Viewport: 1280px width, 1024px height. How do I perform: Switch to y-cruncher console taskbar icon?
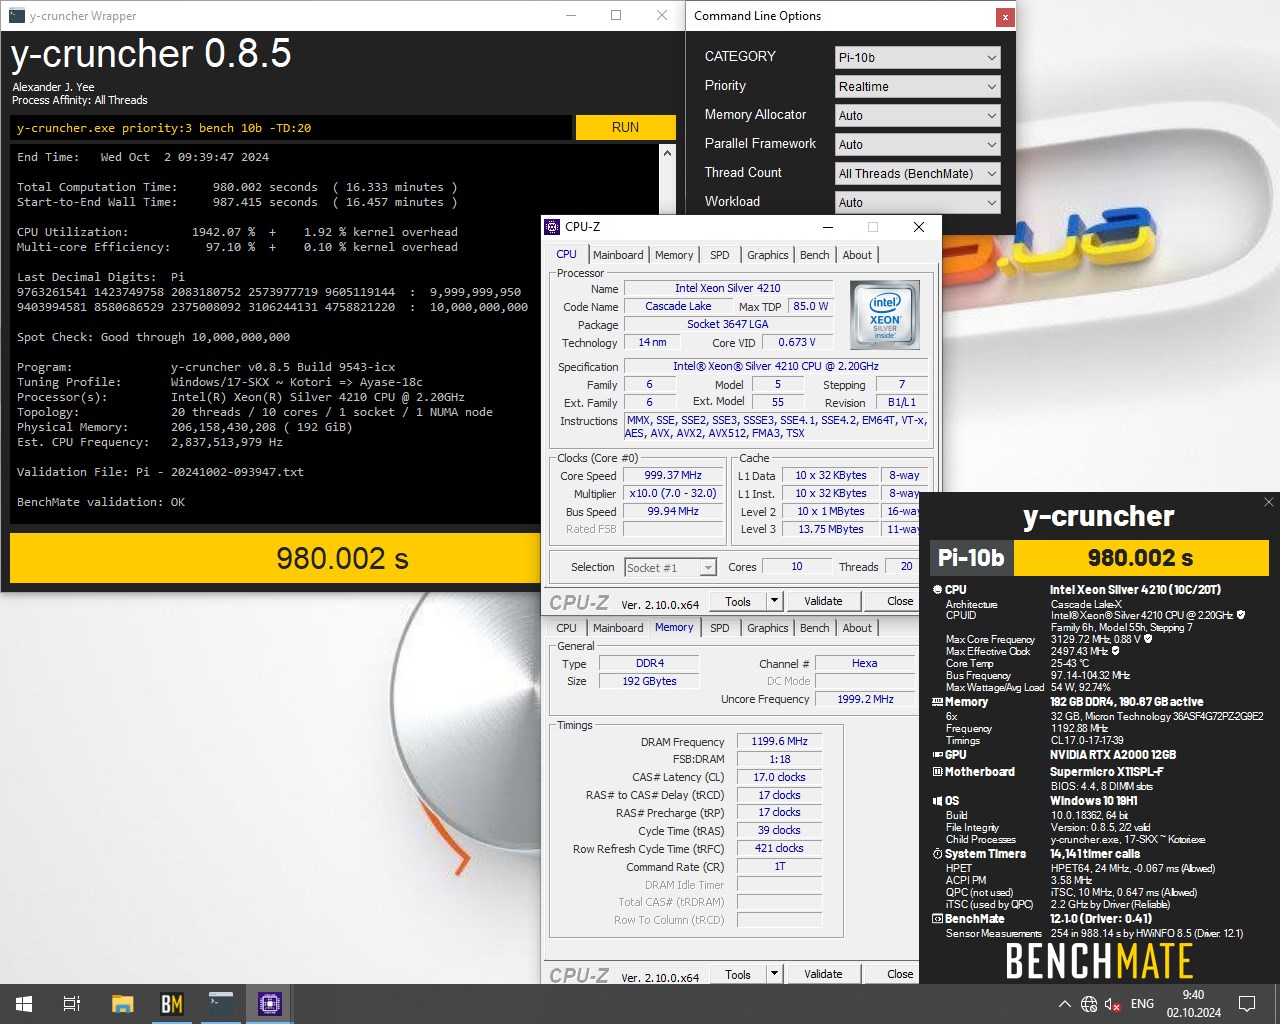tap(221, 1004)
